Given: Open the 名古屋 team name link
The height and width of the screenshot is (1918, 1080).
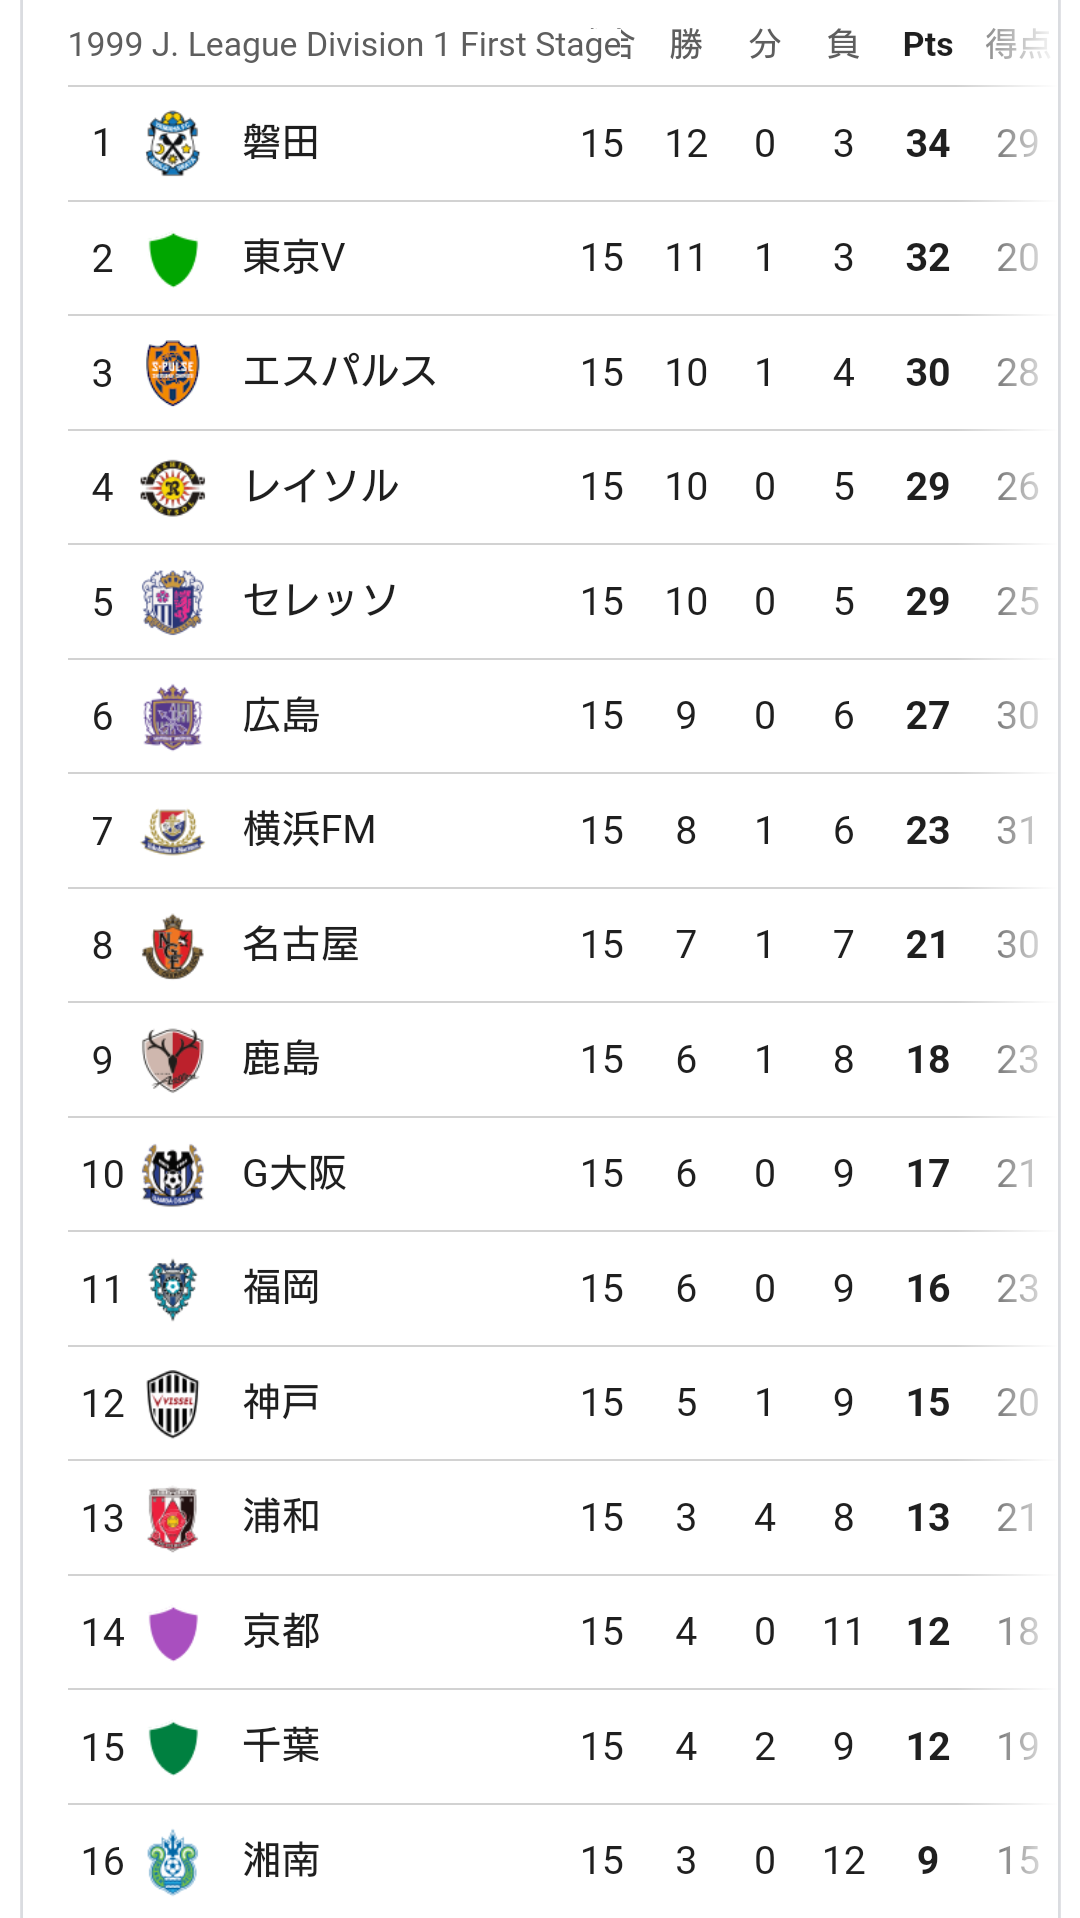Looking at the screenshot, I should click(300, 945).
